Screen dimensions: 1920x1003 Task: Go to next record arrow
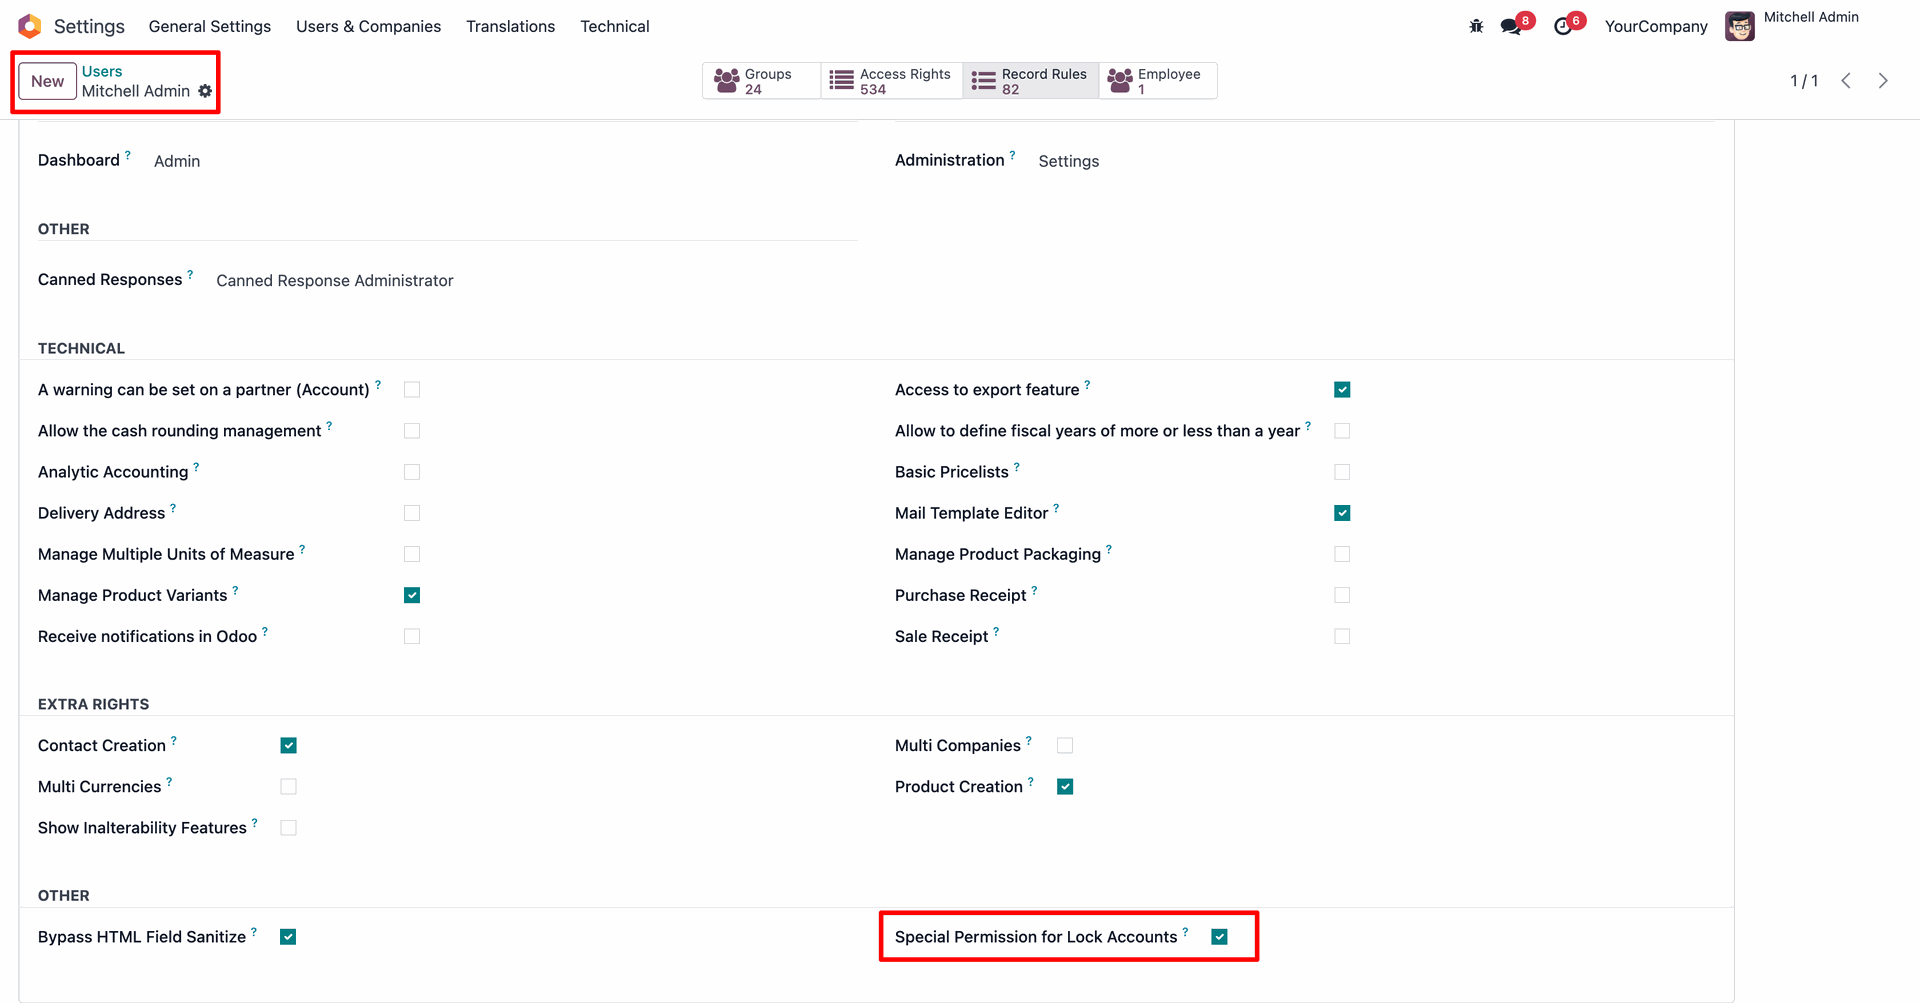[1883, 81]
